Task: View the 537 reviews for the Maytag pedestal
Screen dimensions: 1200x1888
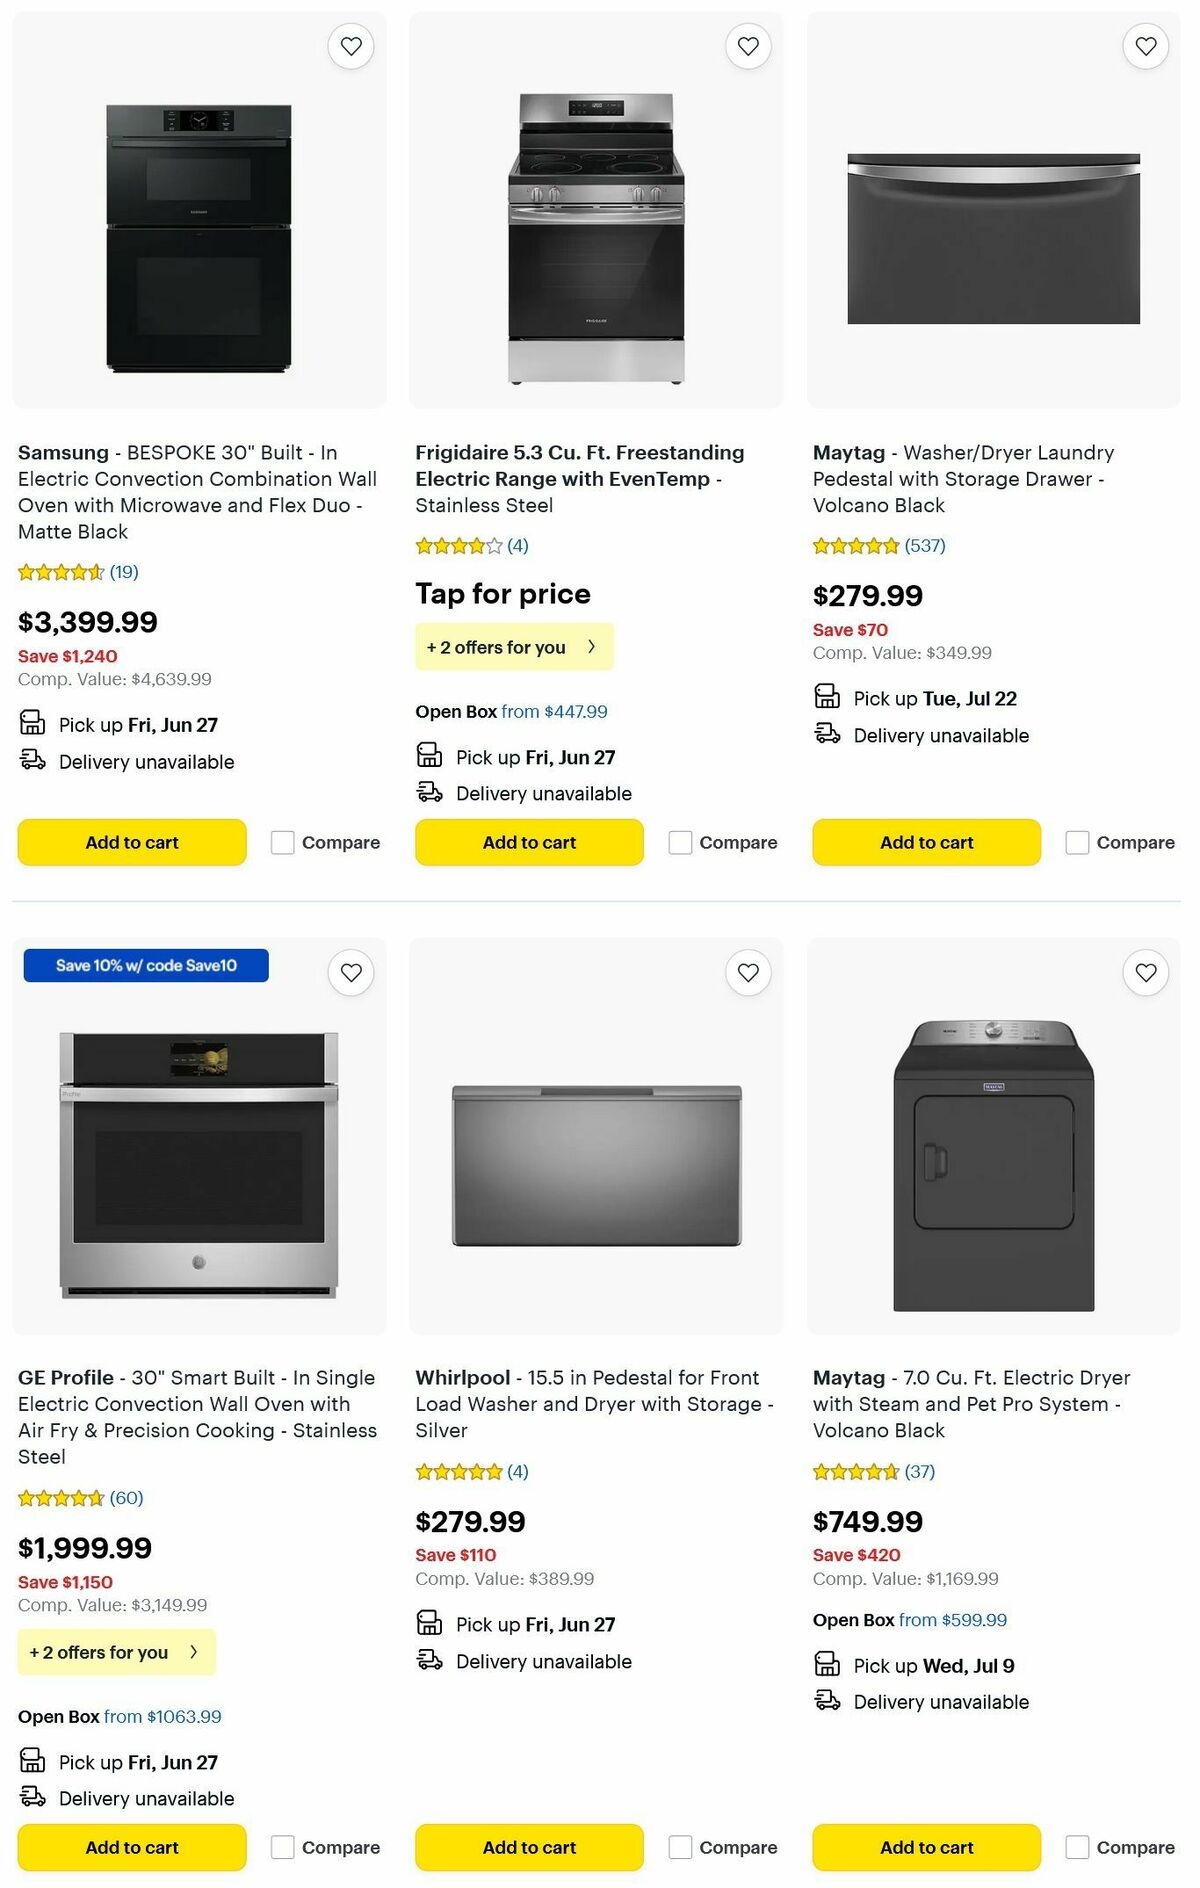Action: (x=923, y=546)
